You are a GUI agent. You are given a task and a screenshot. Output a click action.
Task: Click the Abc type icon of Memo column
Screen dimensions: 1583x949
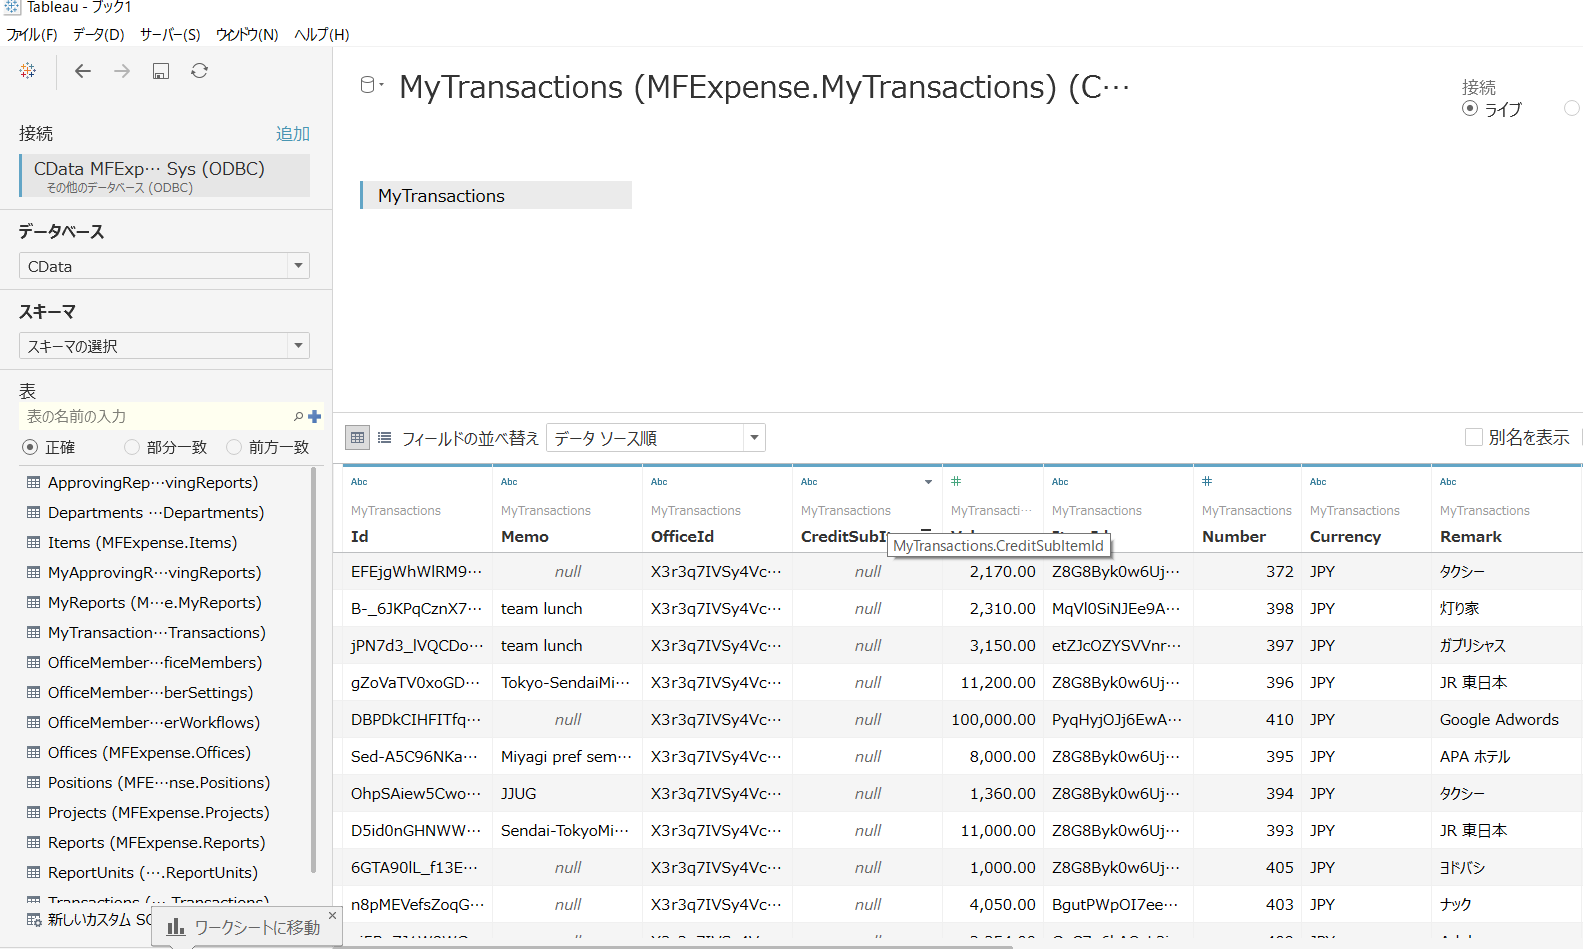coord(509,482)
